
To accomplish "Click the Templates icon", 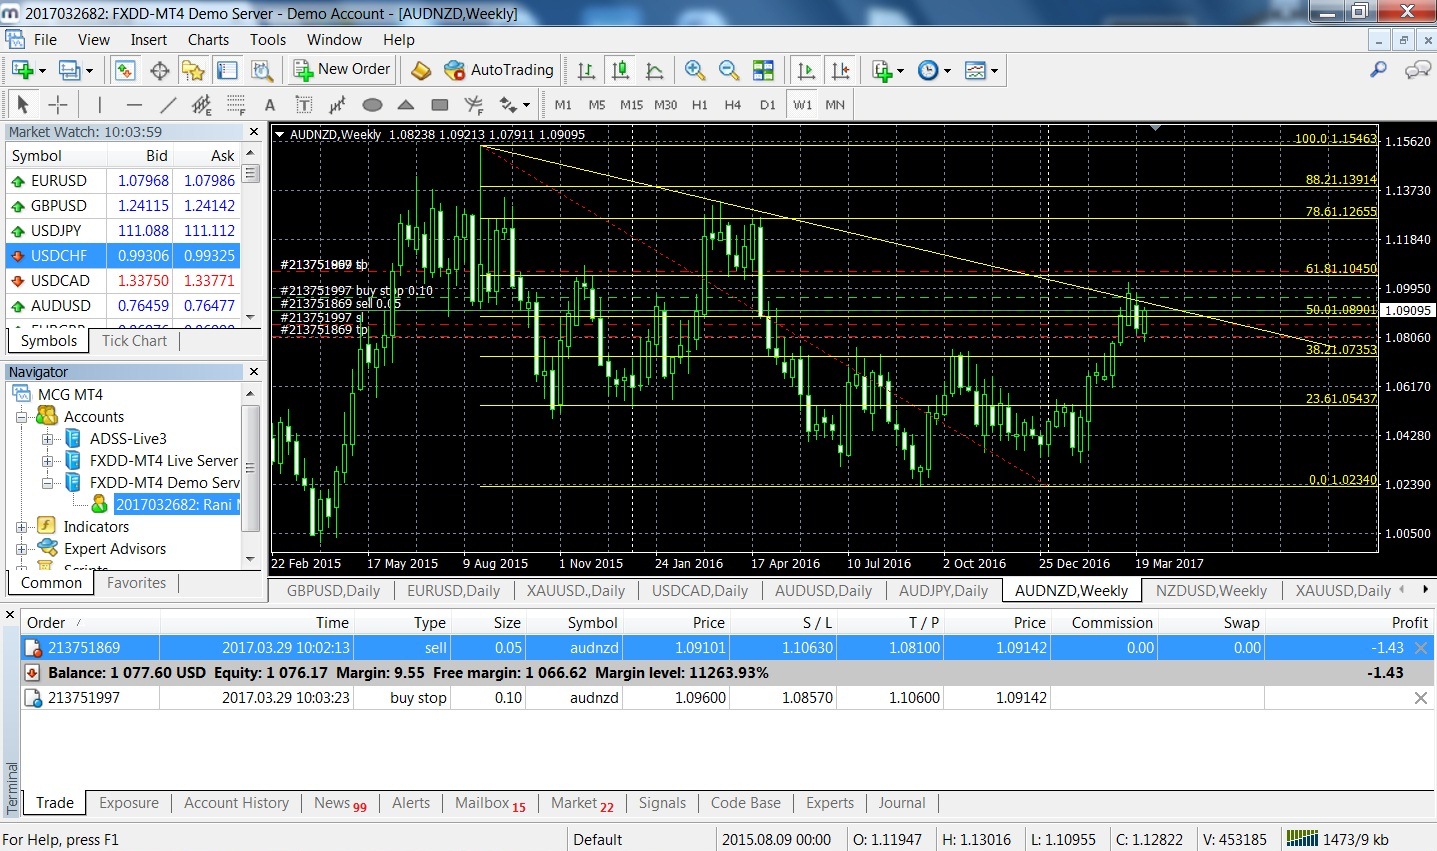I will (975, 70).
